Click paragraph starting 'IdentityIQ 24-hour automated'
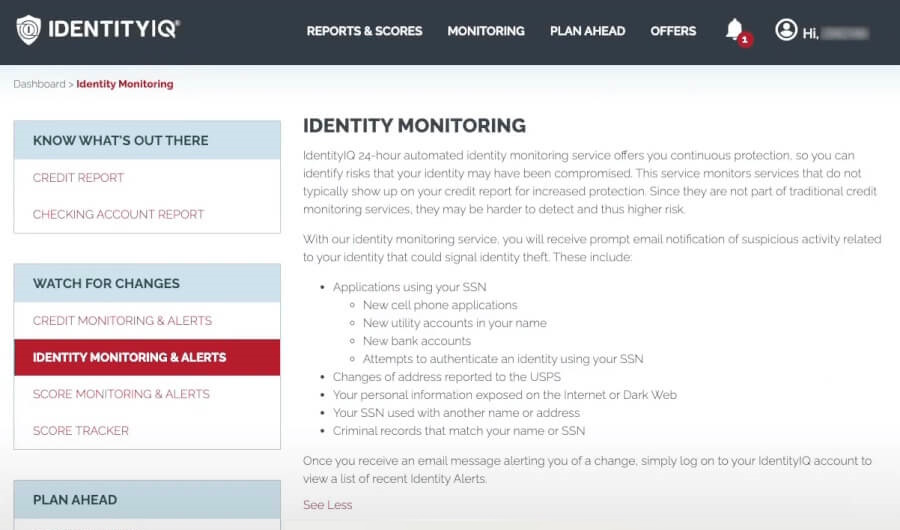 point(590,182)
